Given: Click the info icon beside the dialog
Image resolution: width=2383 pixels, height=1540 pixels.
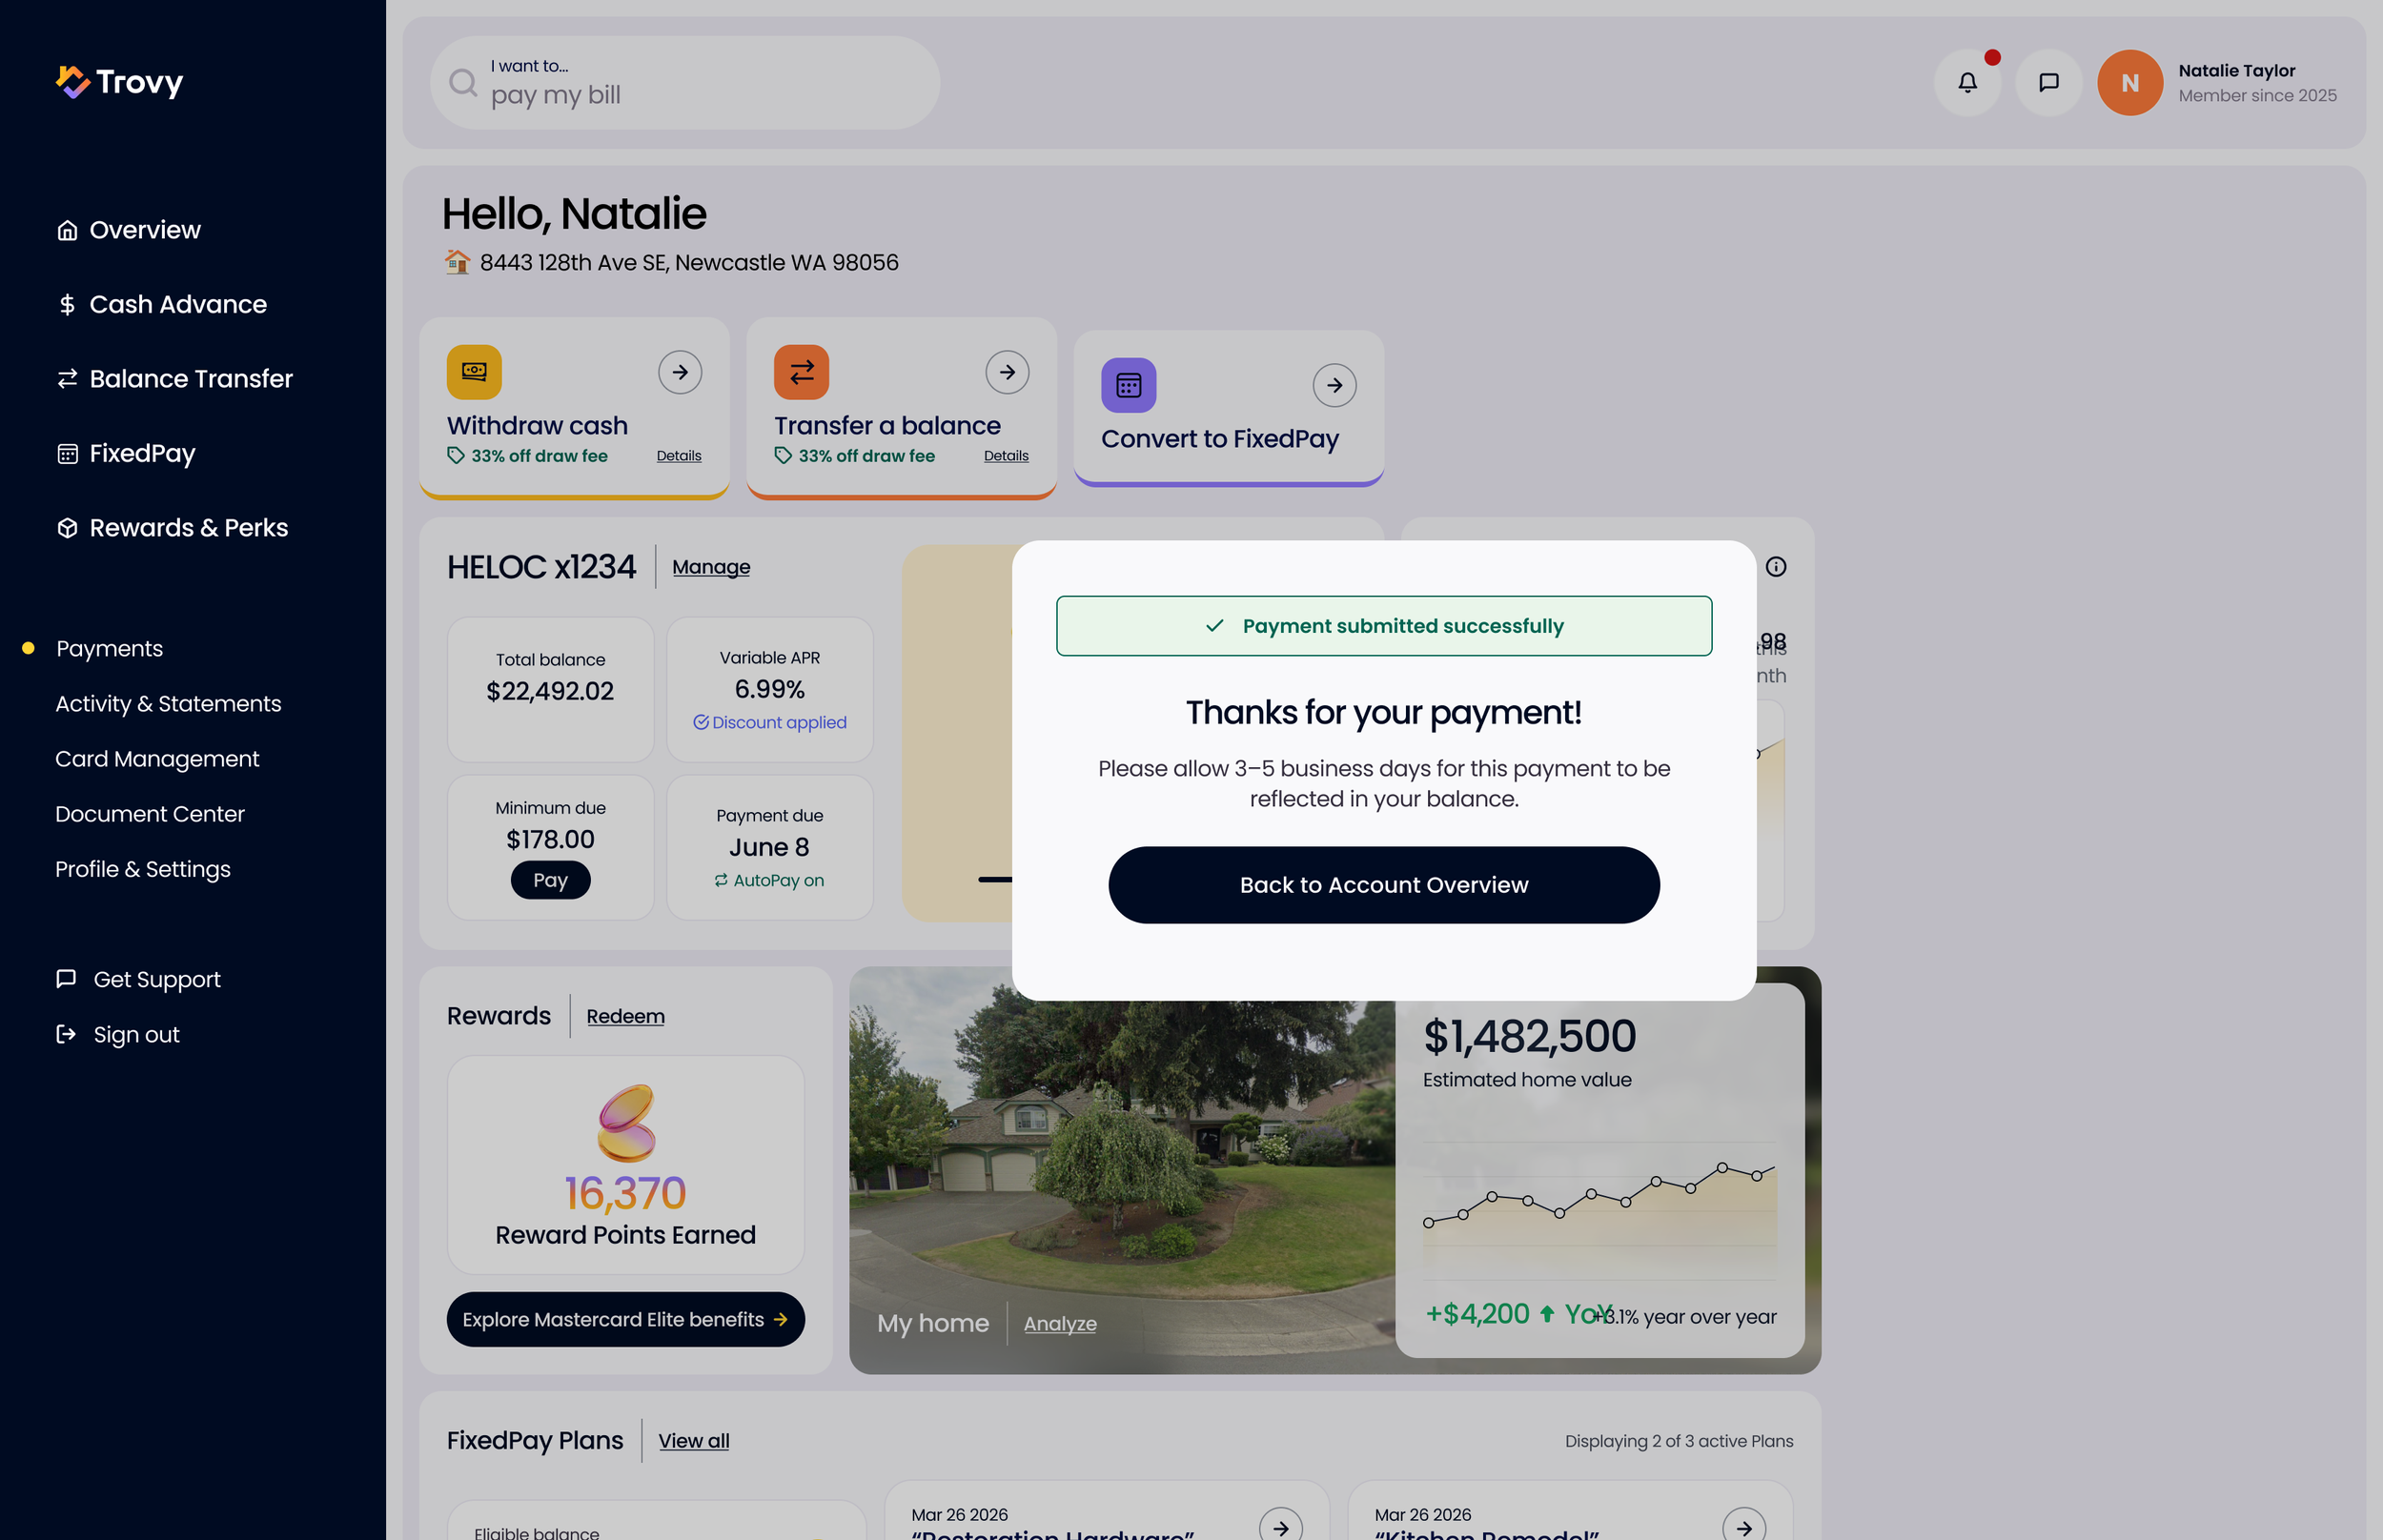Looking at the screenshot, I should pyautogui.click(x=1776, y=567).
